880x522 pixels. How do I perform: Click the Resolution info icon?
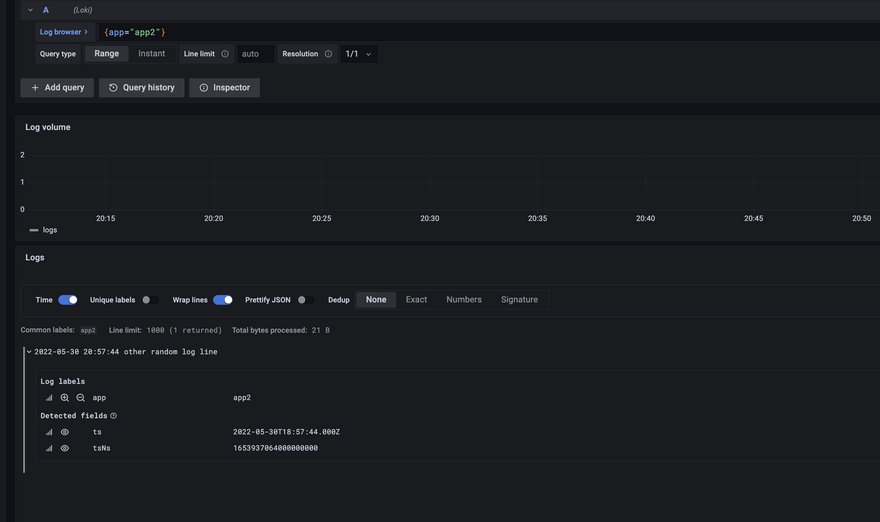pos(328,54)
